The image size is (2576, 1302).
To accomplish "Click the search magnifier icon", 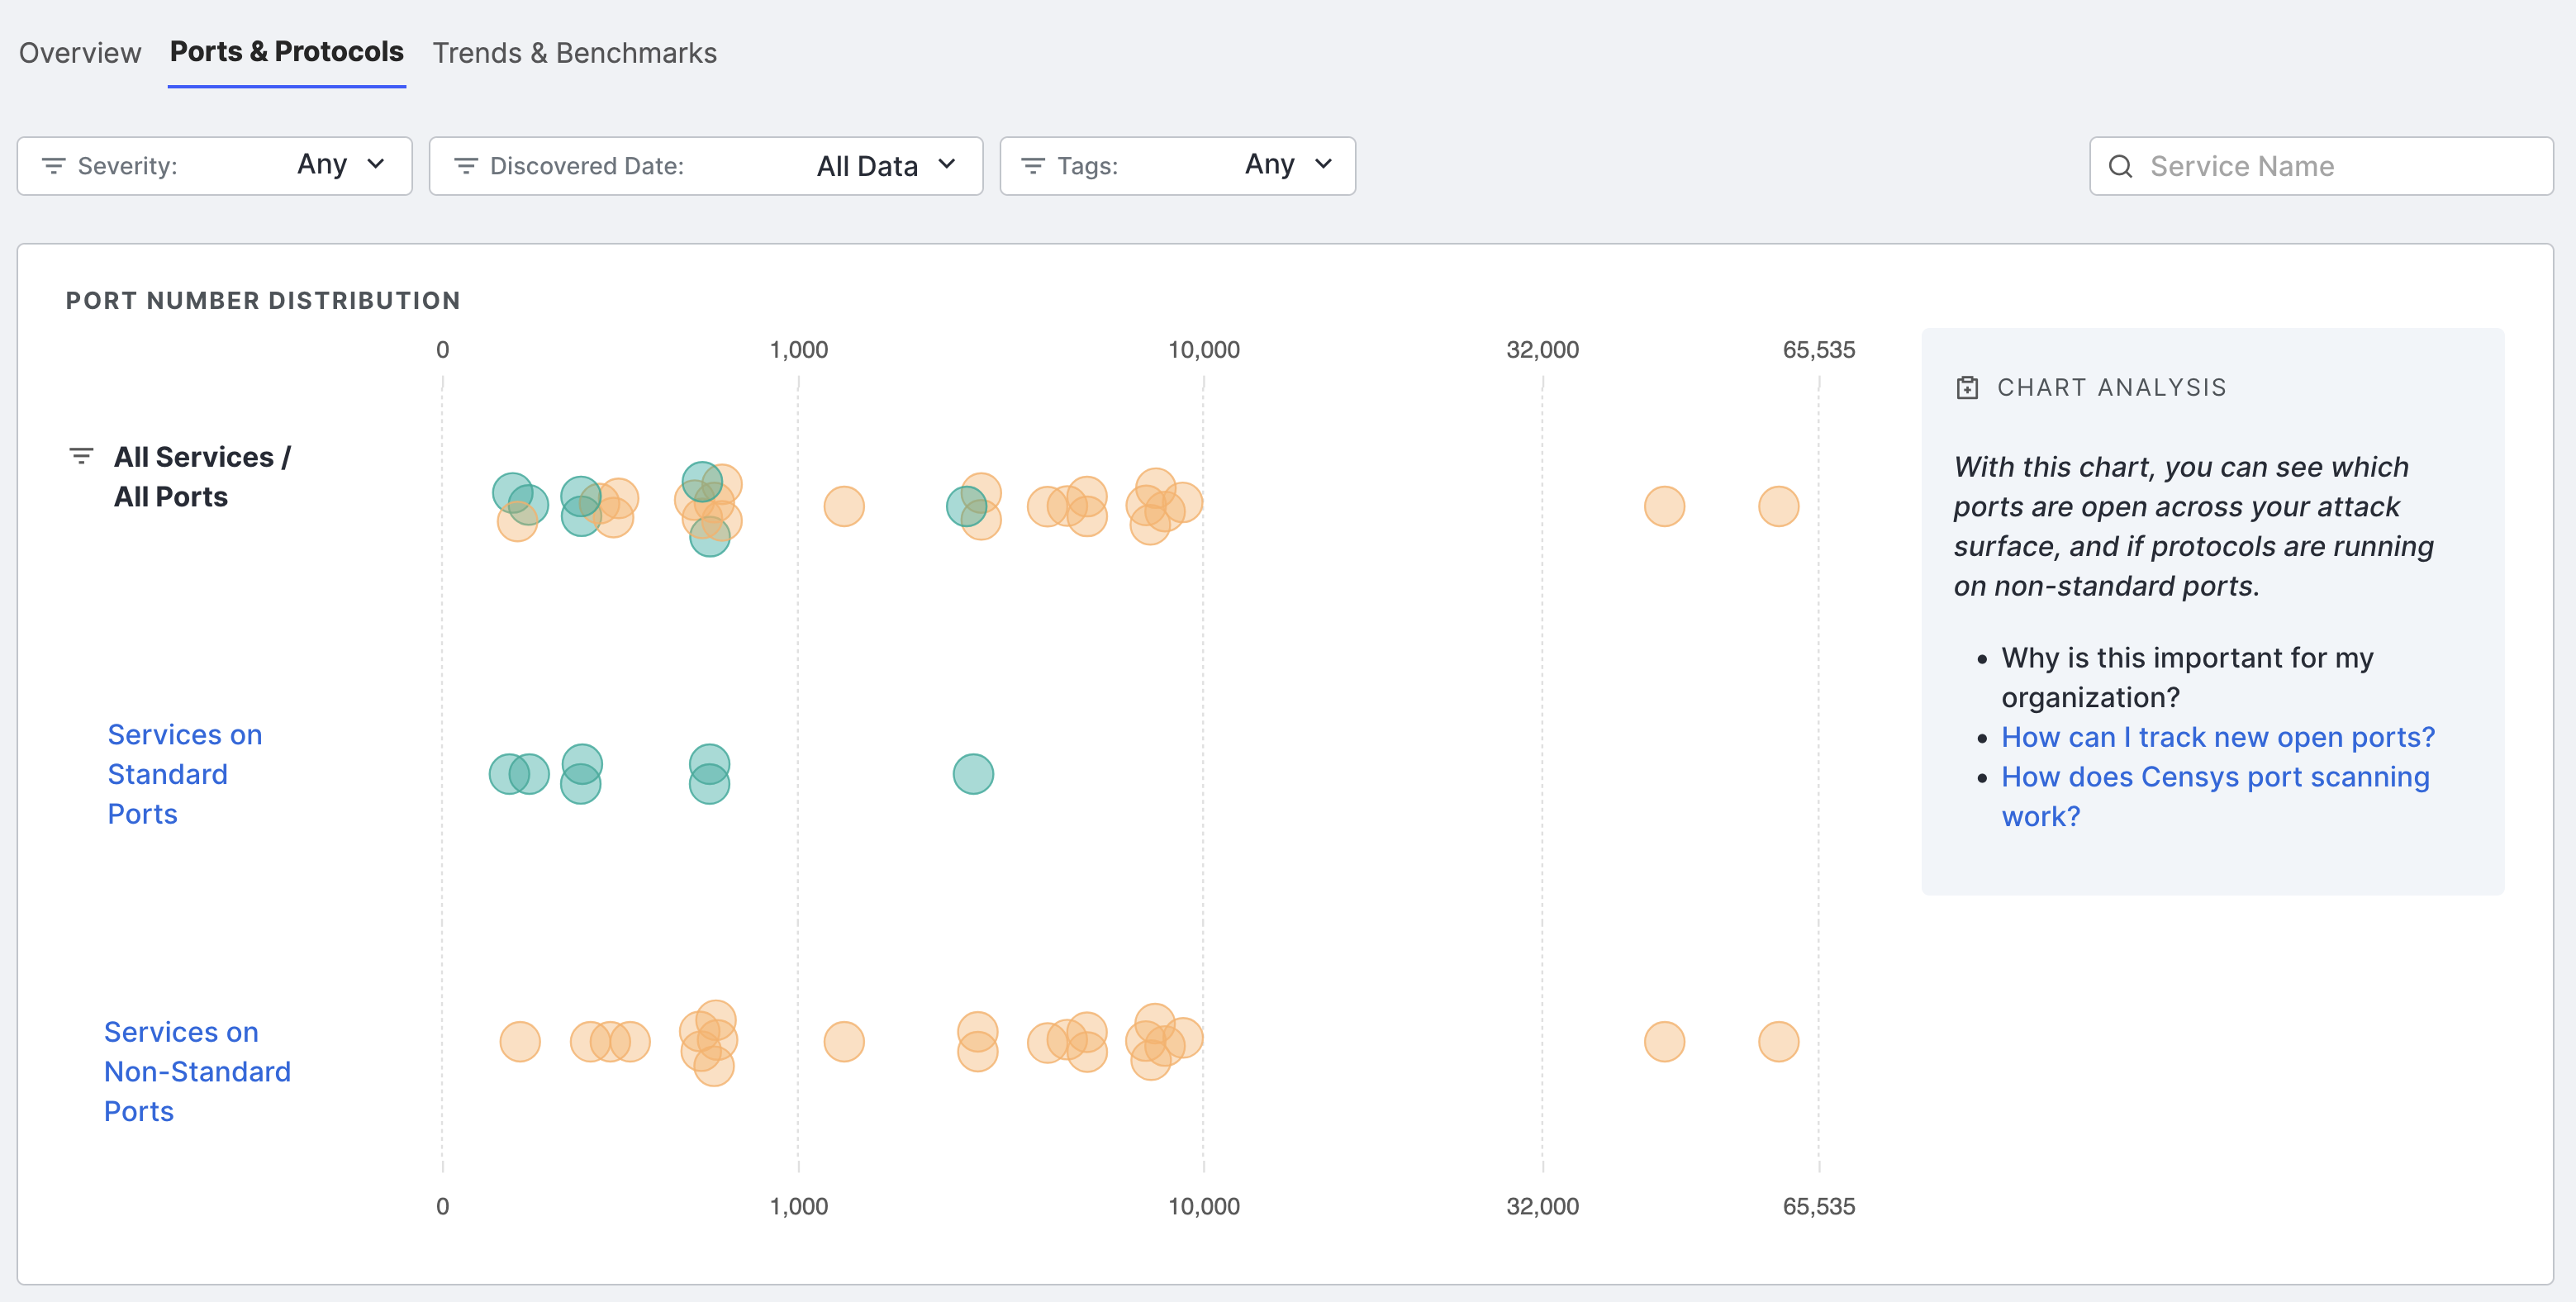I will tap(2120, 166).
